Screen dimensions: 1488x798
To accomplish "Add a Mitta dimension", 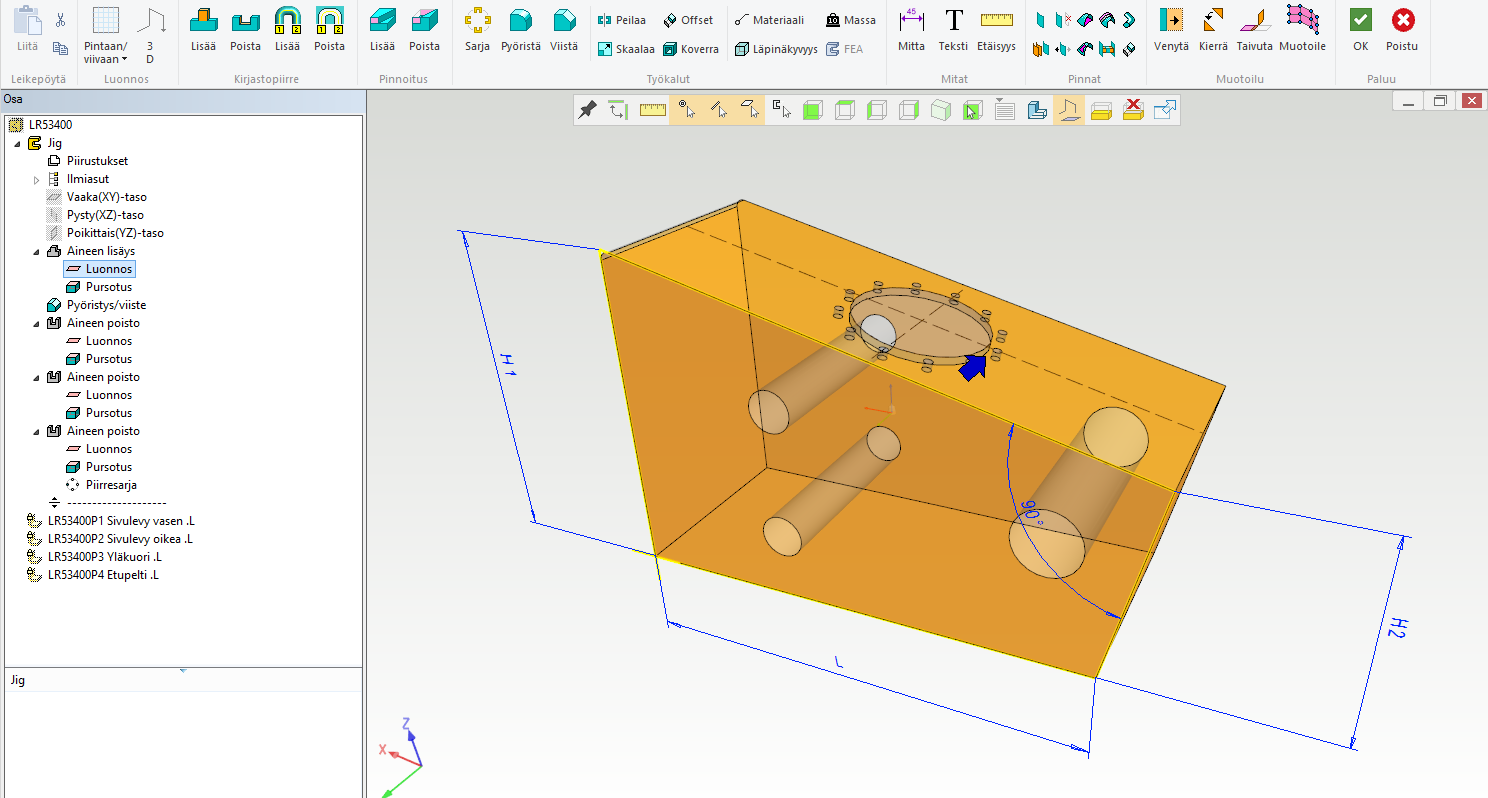I will click(911, 29).
